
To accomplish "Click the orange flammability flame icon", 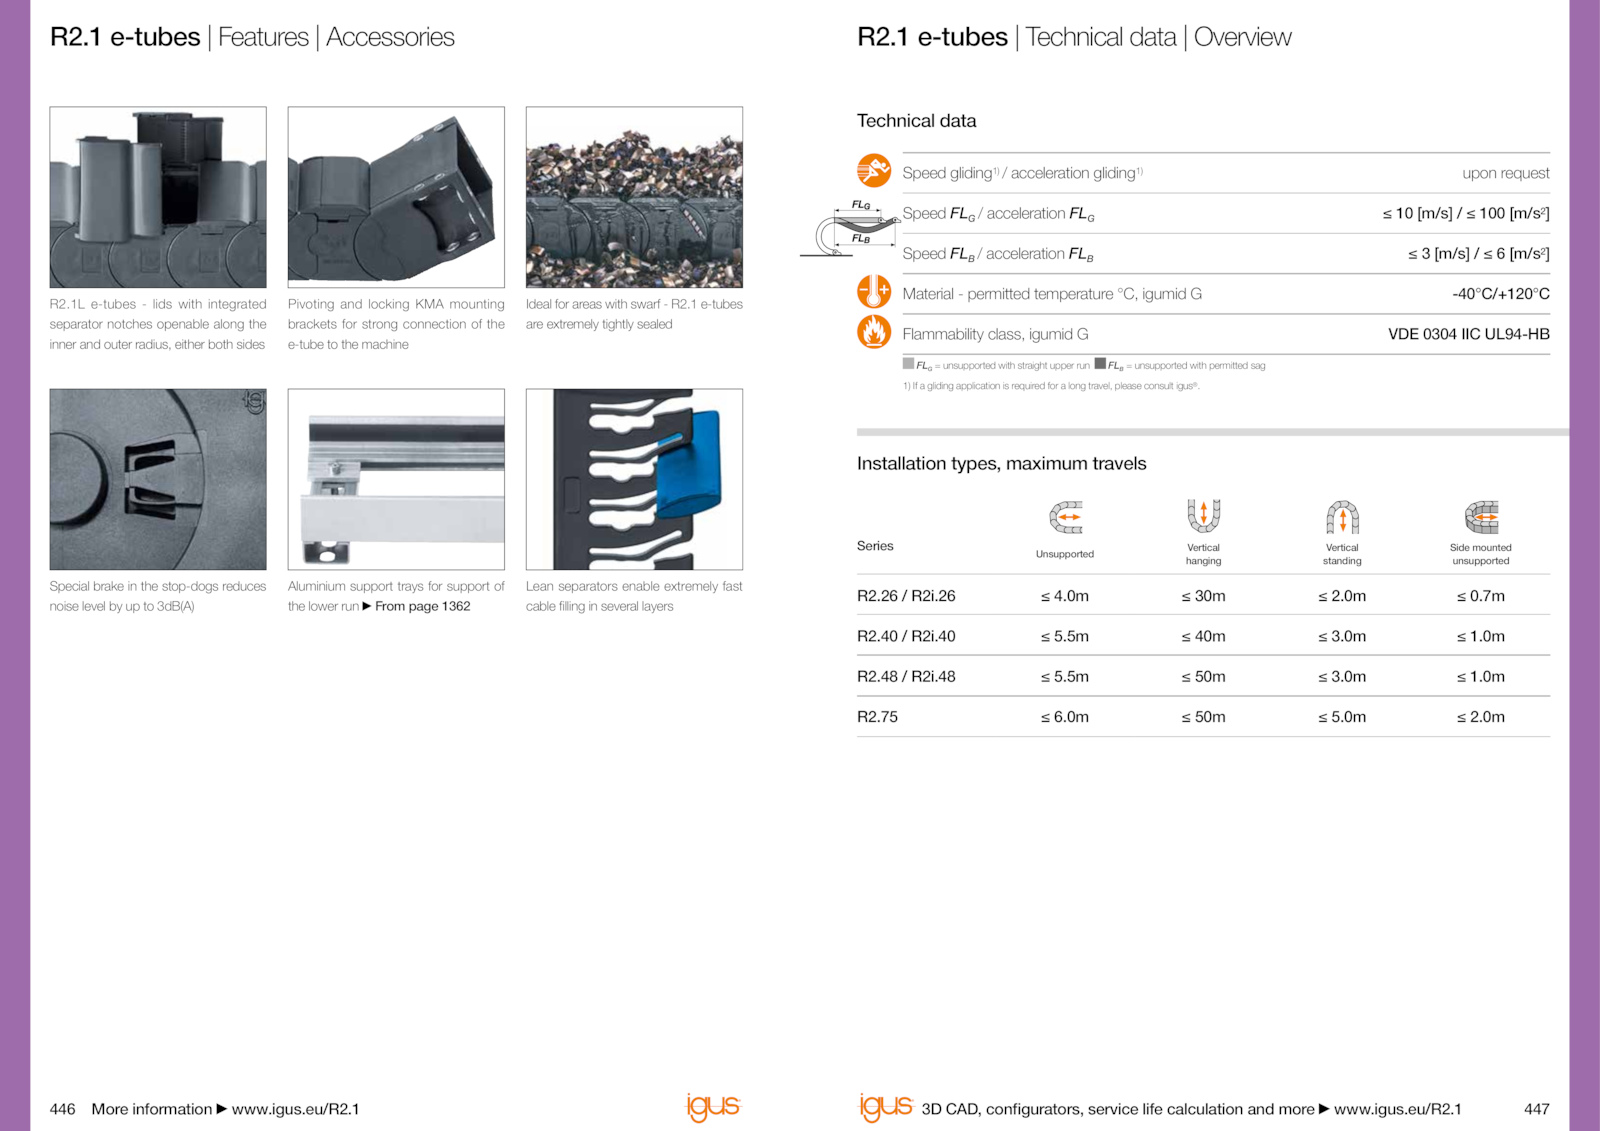I will tap(873, 331).
